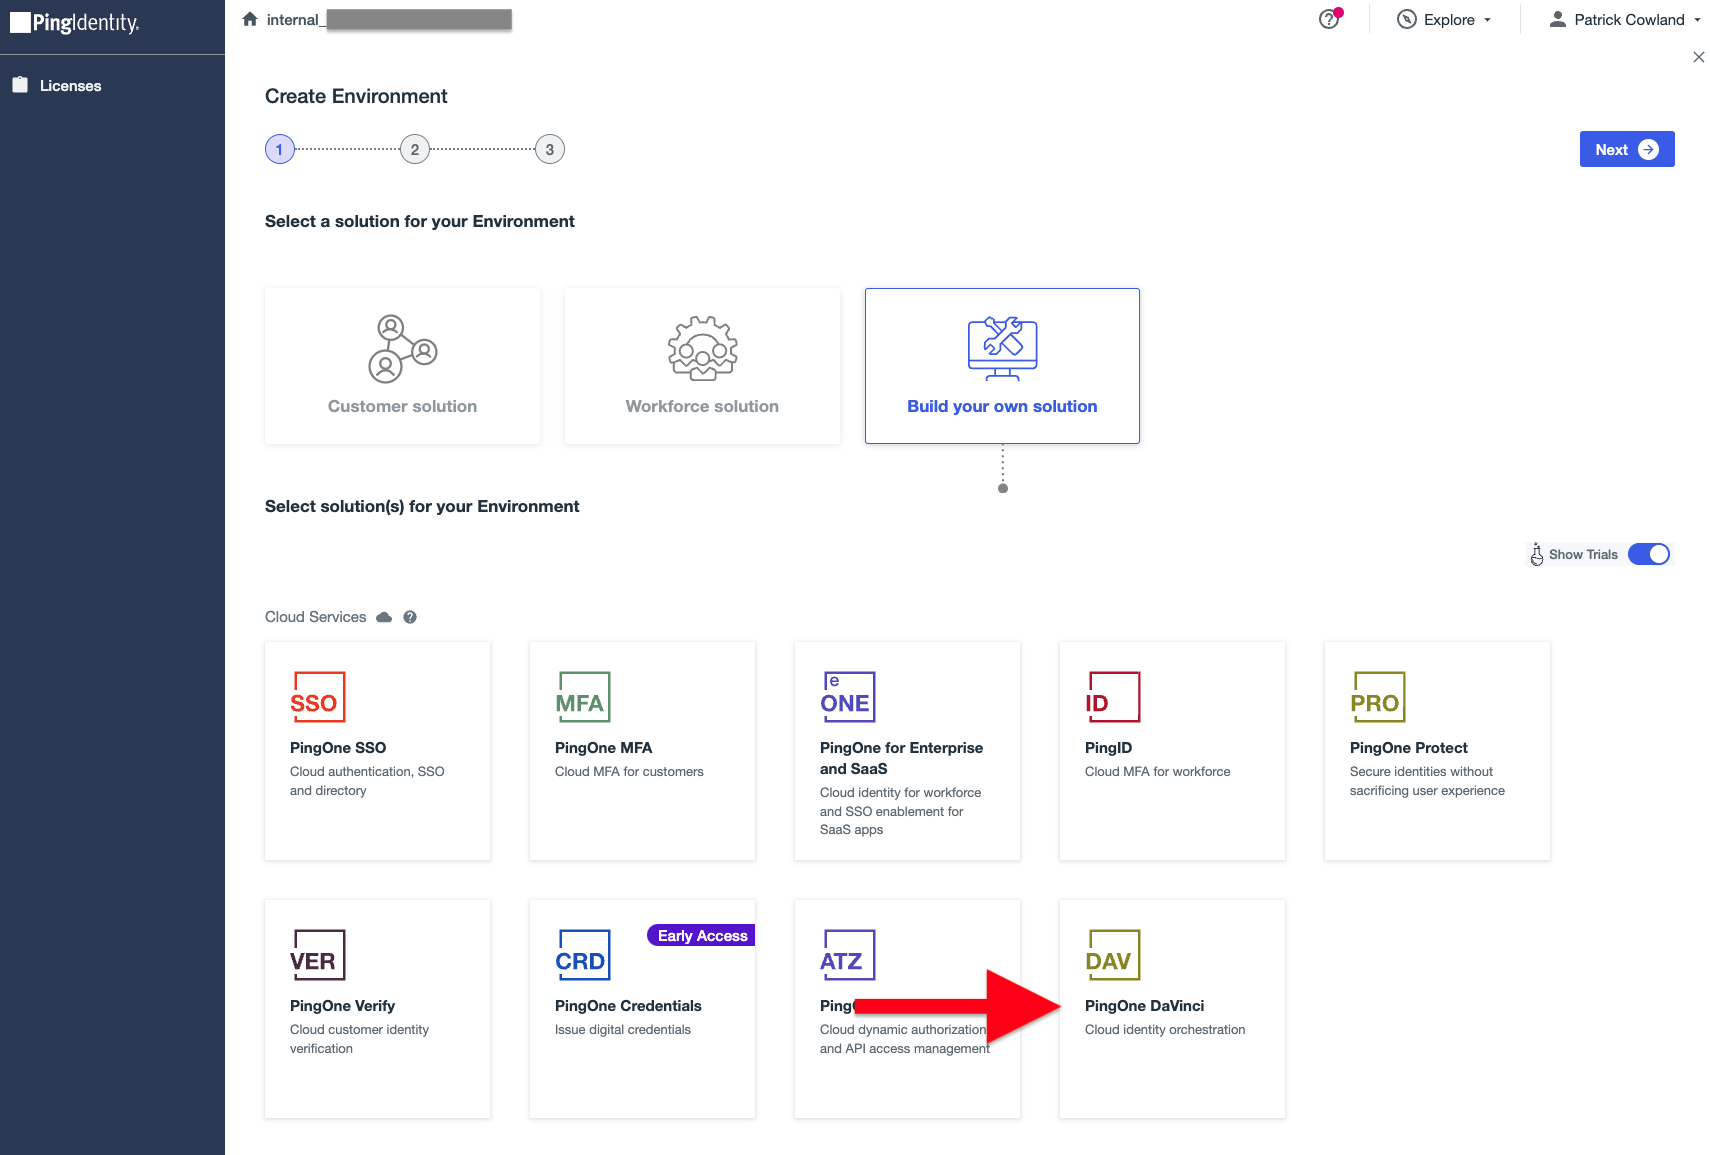The image size is (1710, 1155).
Task: Open Patrick Cowland user menu
Action: point(1625,20)
